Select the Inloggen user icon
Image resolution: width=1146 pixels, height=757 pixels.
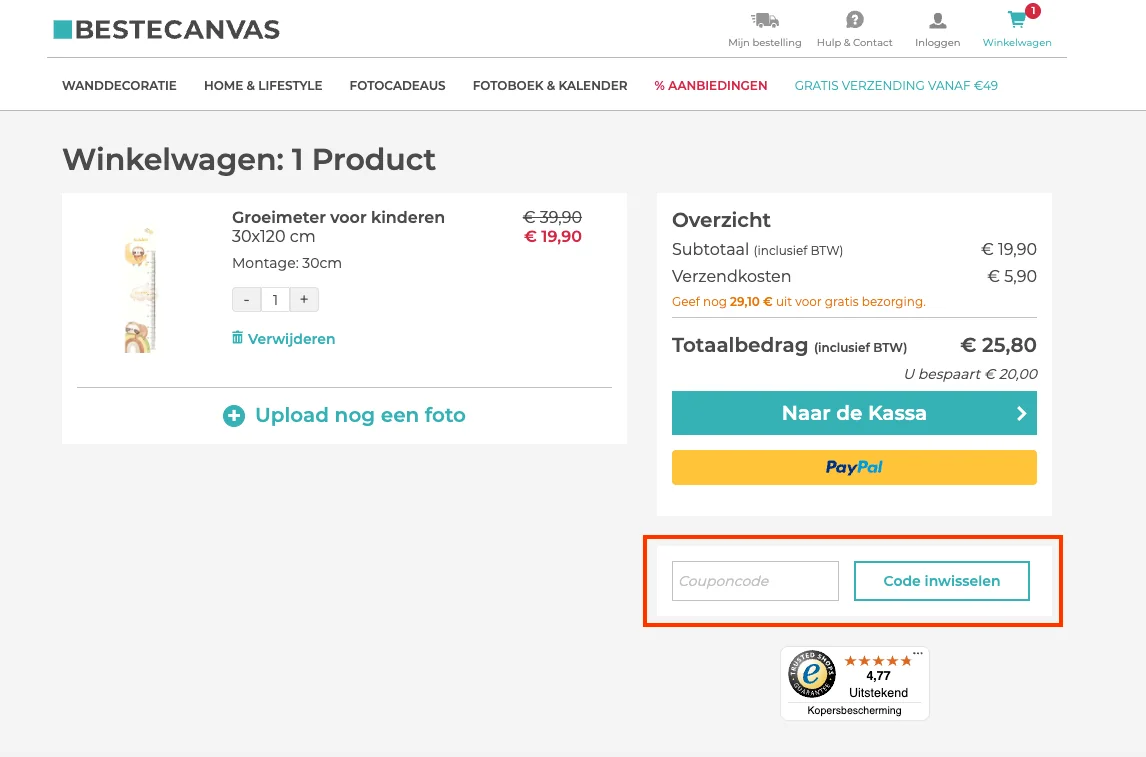937,18
